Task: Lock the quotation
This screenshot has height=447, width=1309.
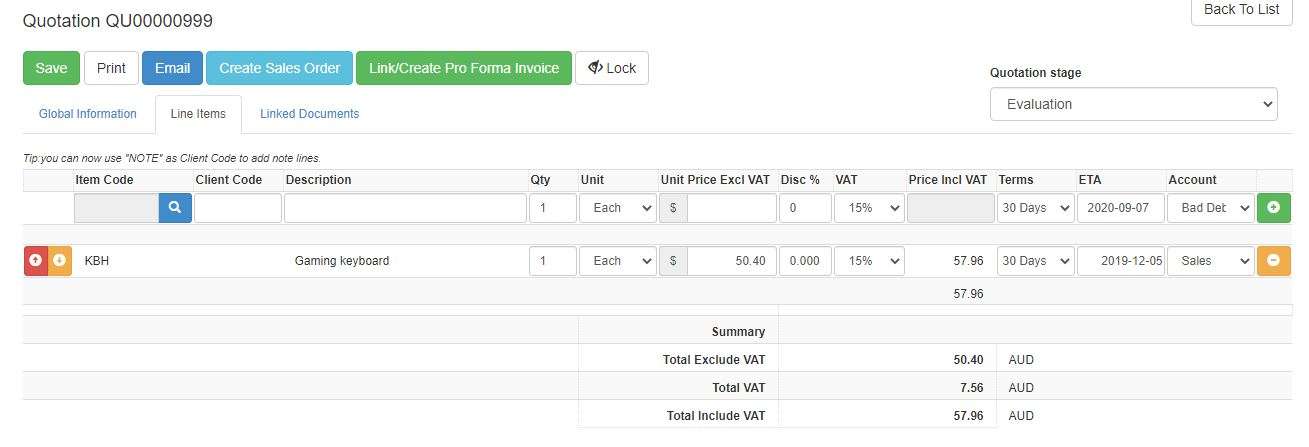Action: point(611,68)
